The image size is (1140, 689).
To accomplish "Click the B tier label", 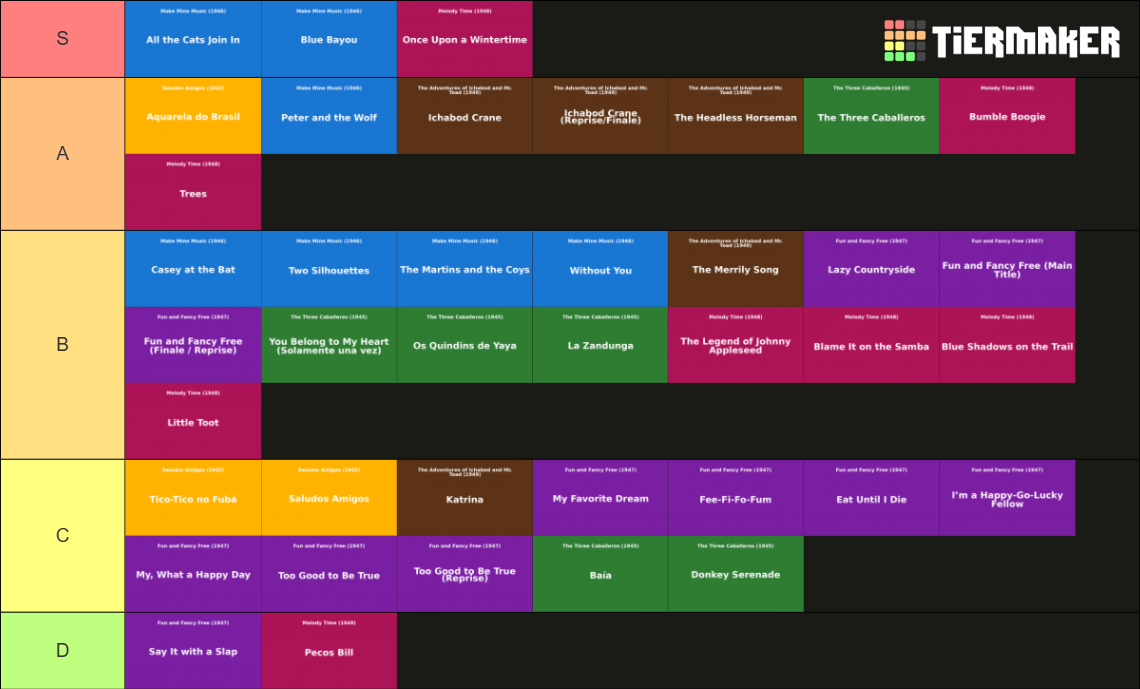I will click(x=63, y=344).
